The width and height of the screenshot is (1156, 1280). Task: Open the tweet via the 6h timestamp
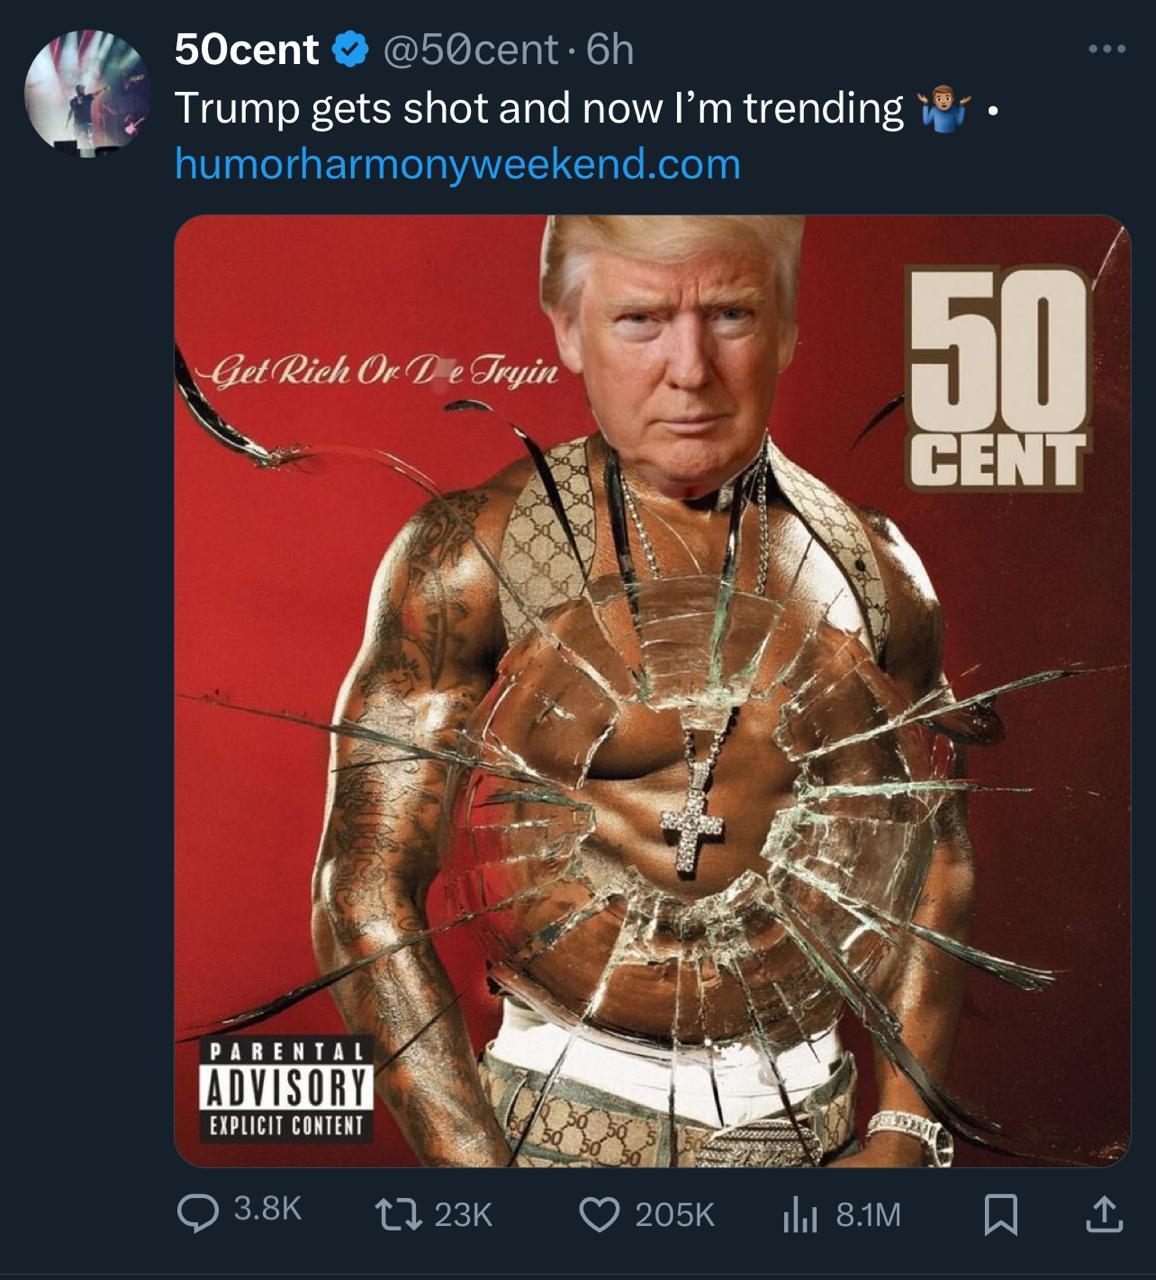(x=609, y=49)
